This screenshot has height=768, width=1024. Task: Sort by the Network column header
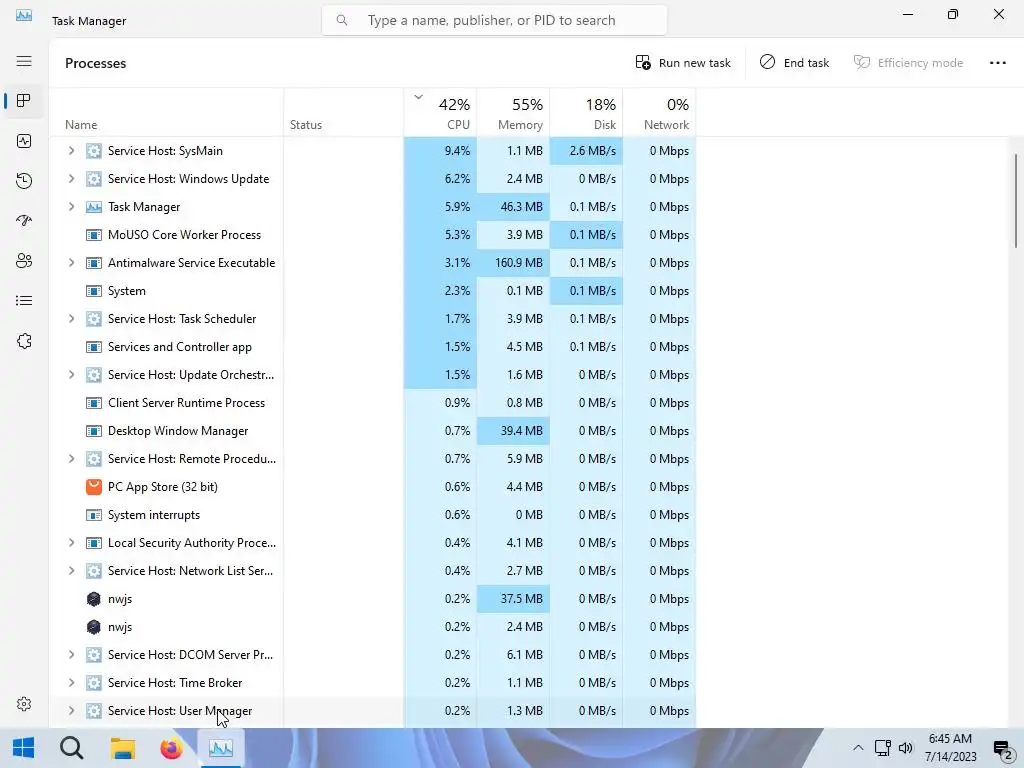(x=660, y=113)
